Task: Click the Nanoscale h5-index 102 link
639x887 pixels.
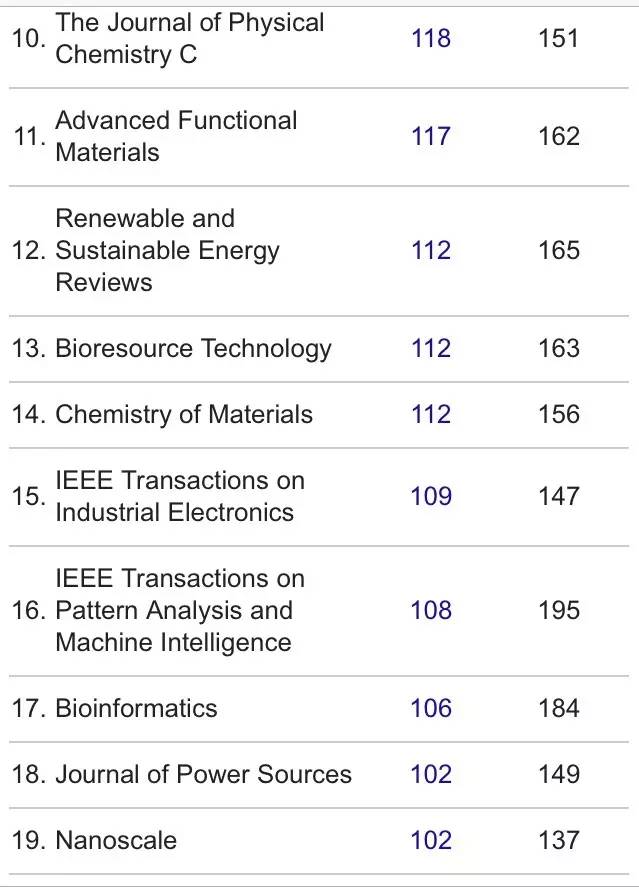Action: pyautogui.click(x=431, y=840)
